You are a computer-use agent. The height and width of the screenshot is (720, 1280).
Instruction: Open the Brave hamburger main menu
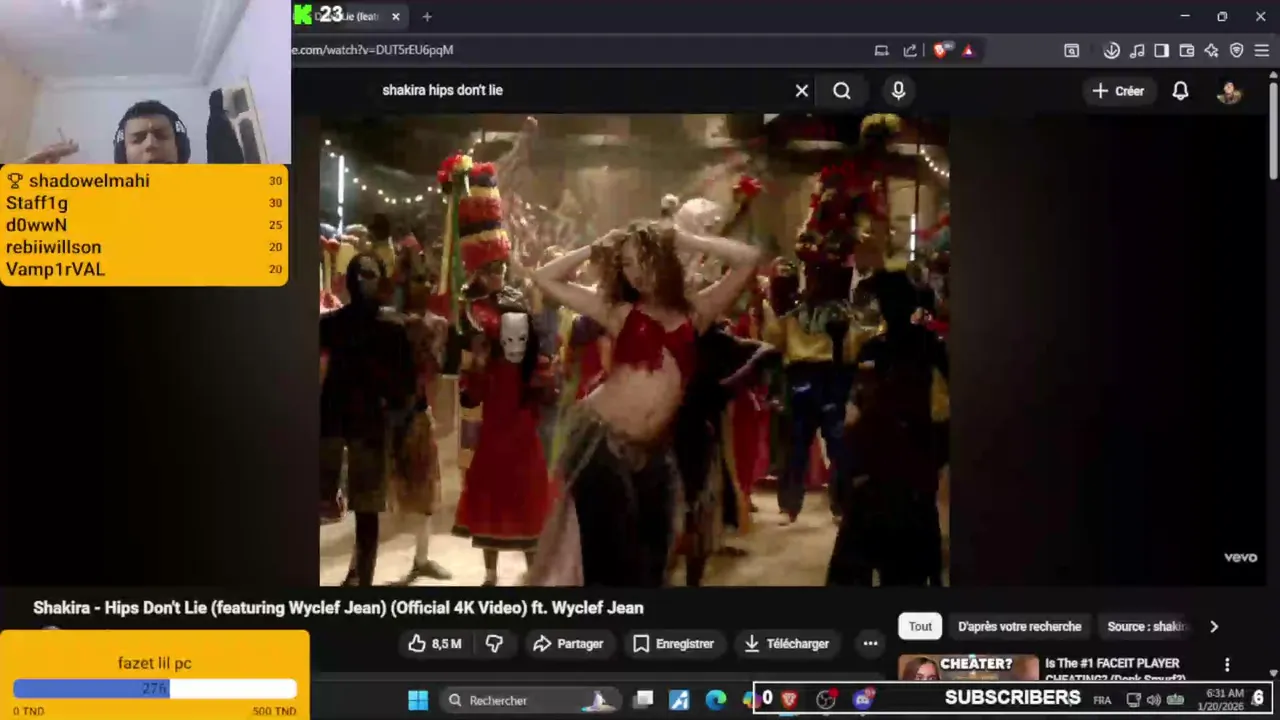(x=1262, y=50)
